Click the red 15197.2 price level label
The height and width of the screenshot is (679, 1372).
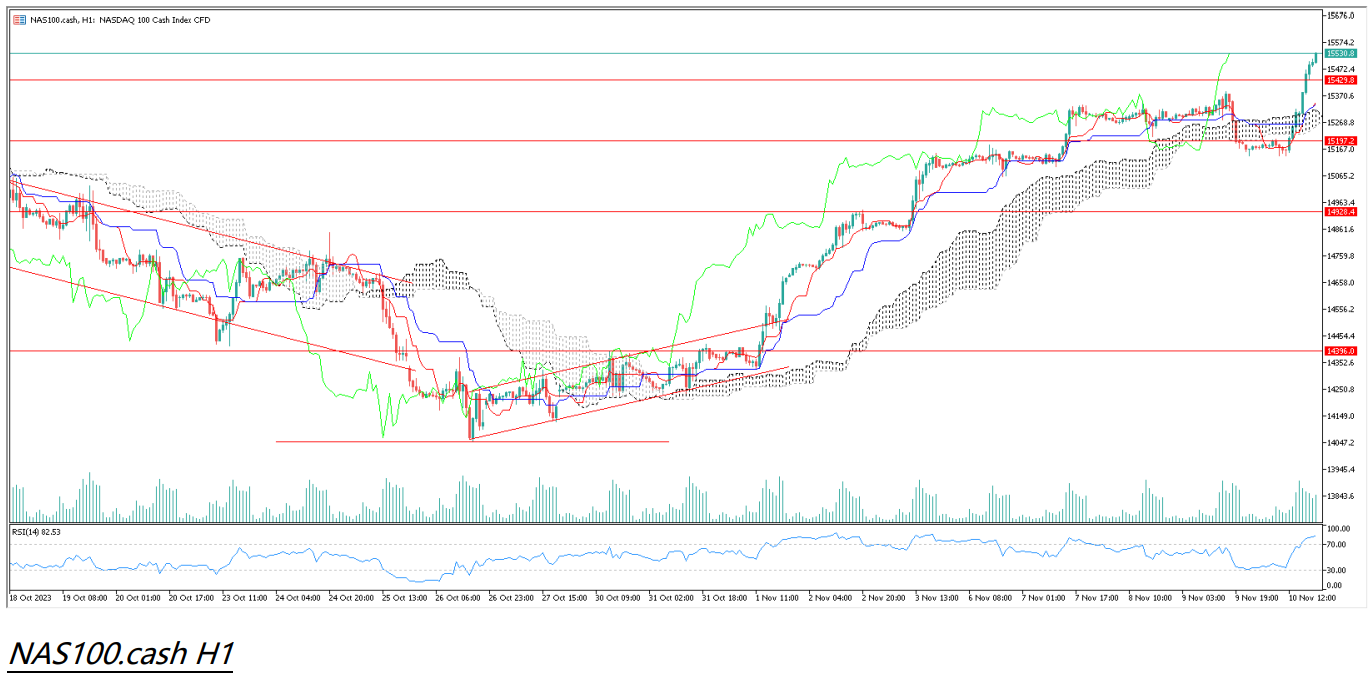pyautogui.click(x=1339, y=141)
